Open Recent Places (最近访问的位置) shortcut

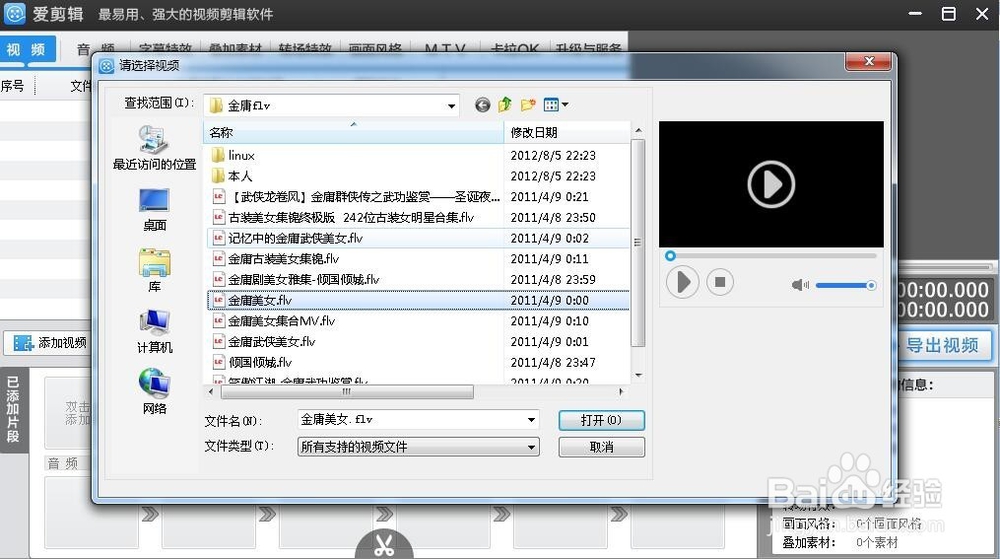(154, 149)
